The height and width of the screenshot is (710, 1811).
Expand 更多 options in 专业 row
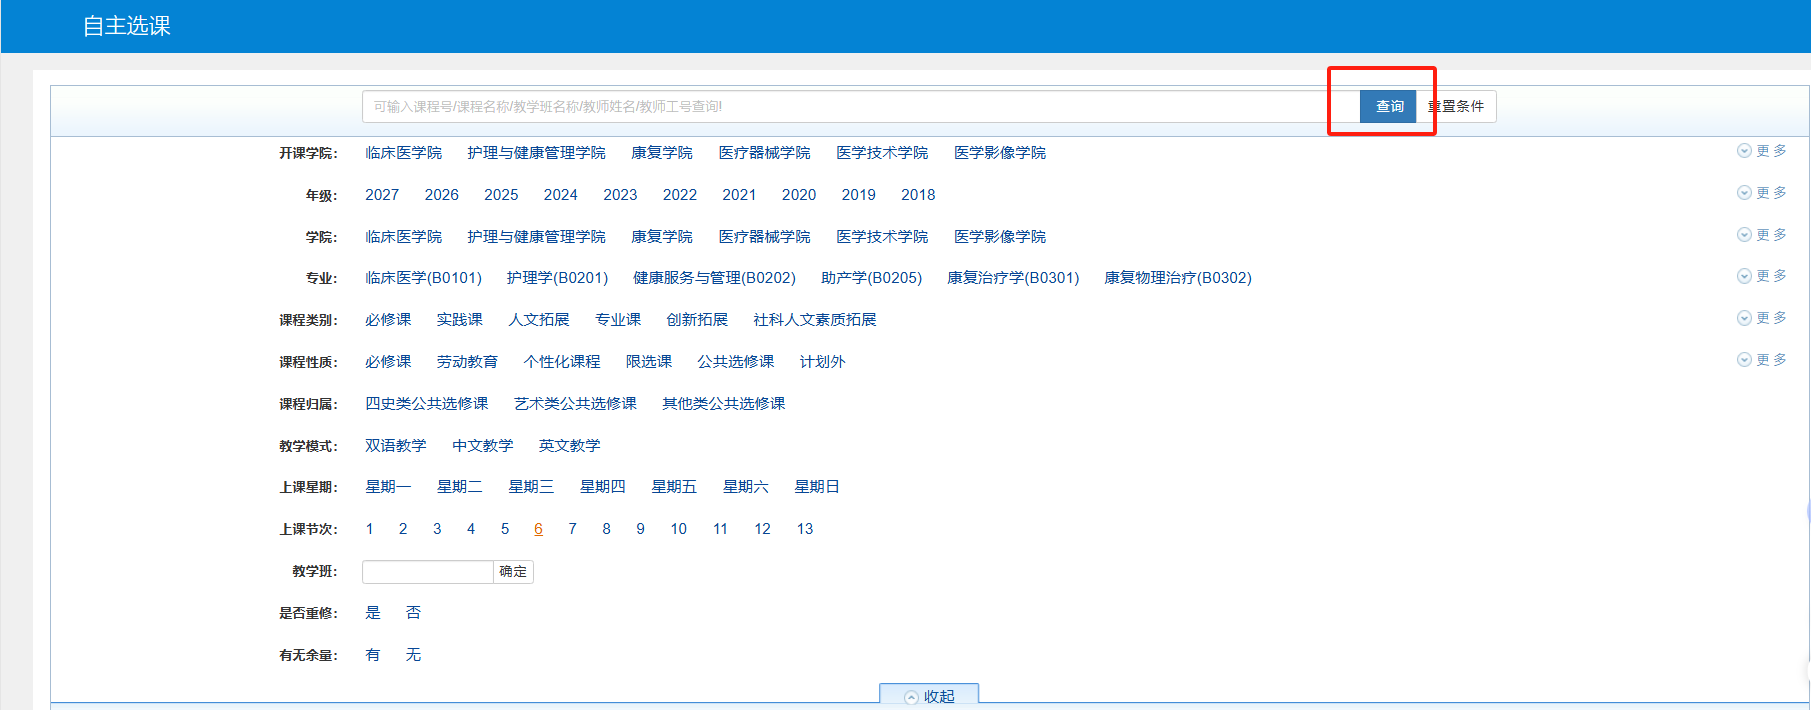(1762, 276)
